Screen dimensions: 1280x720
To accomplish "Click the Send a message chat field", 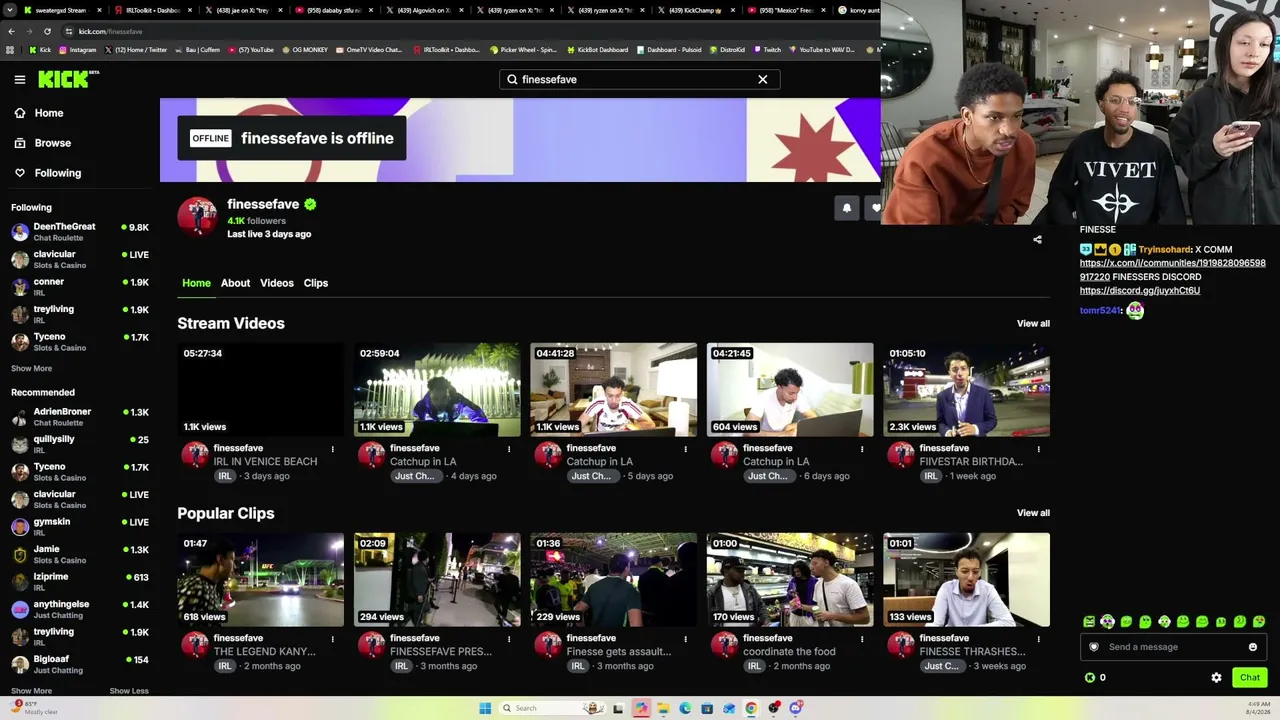I will 1173,647.
